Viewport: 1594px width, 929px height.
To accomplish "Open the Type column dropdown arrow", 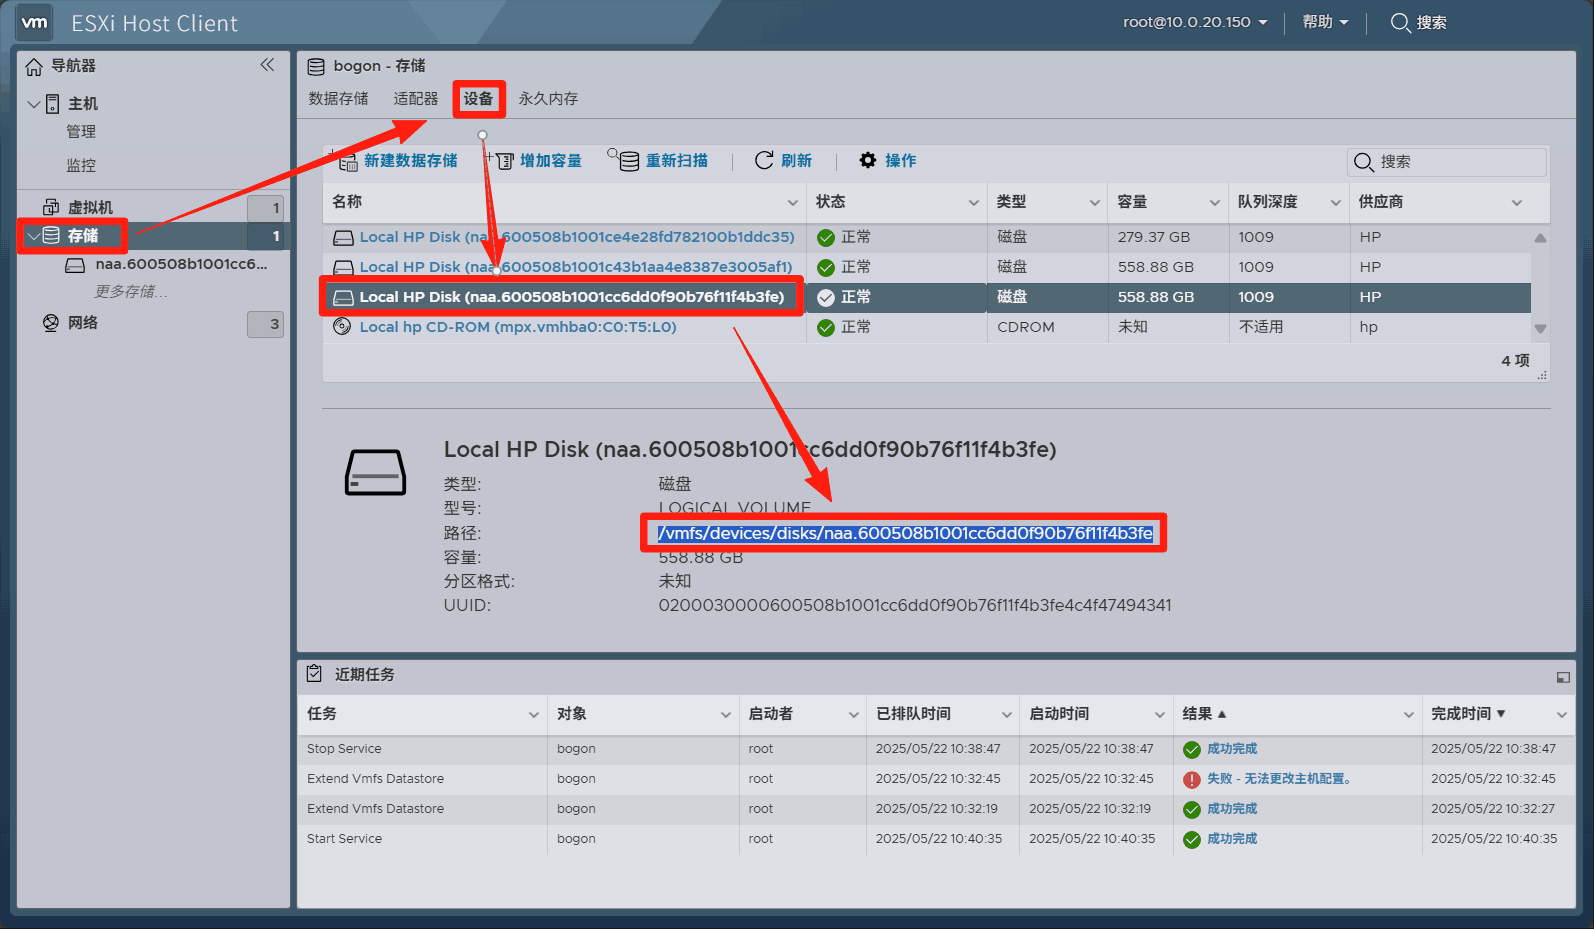I will (x=1095, y=203).
